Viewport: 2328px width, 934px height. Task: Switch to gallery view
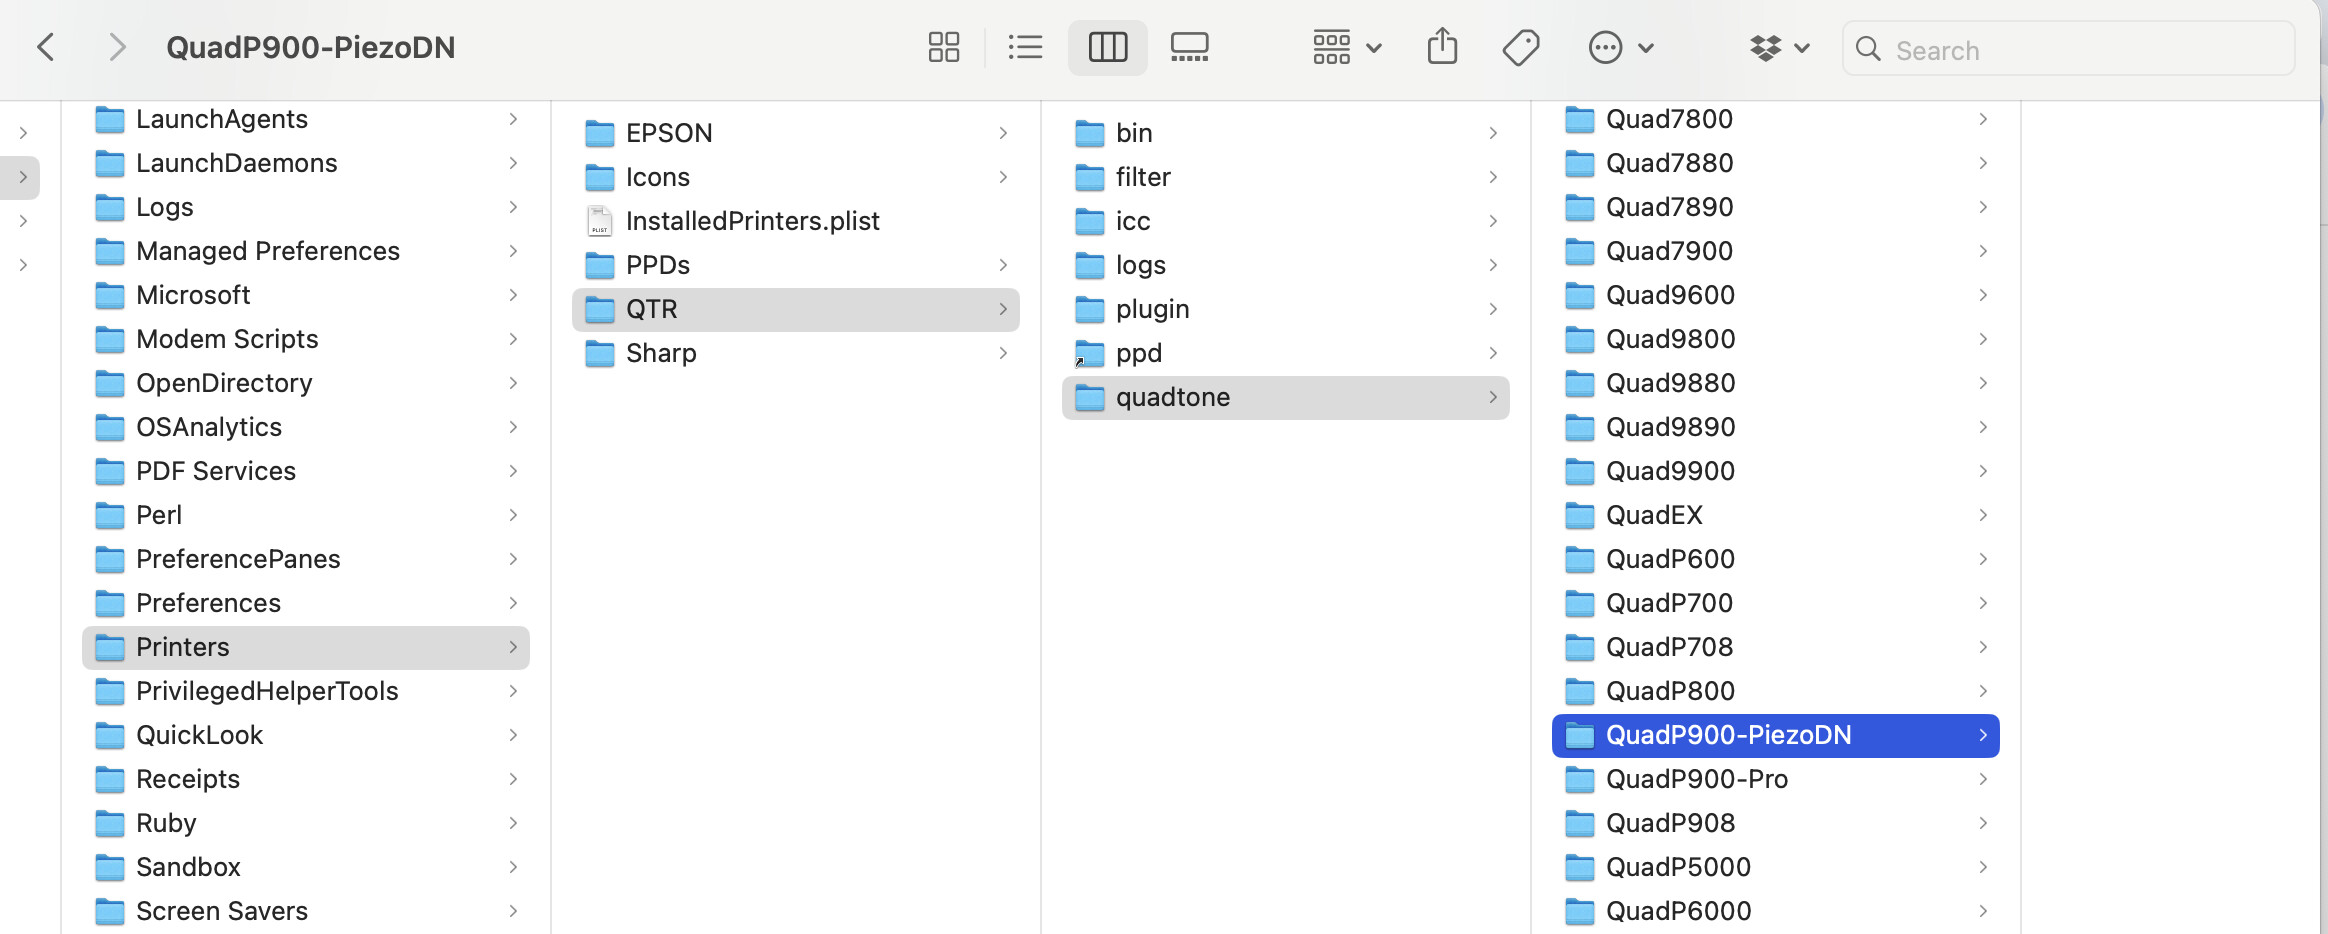click(1189, 47)
